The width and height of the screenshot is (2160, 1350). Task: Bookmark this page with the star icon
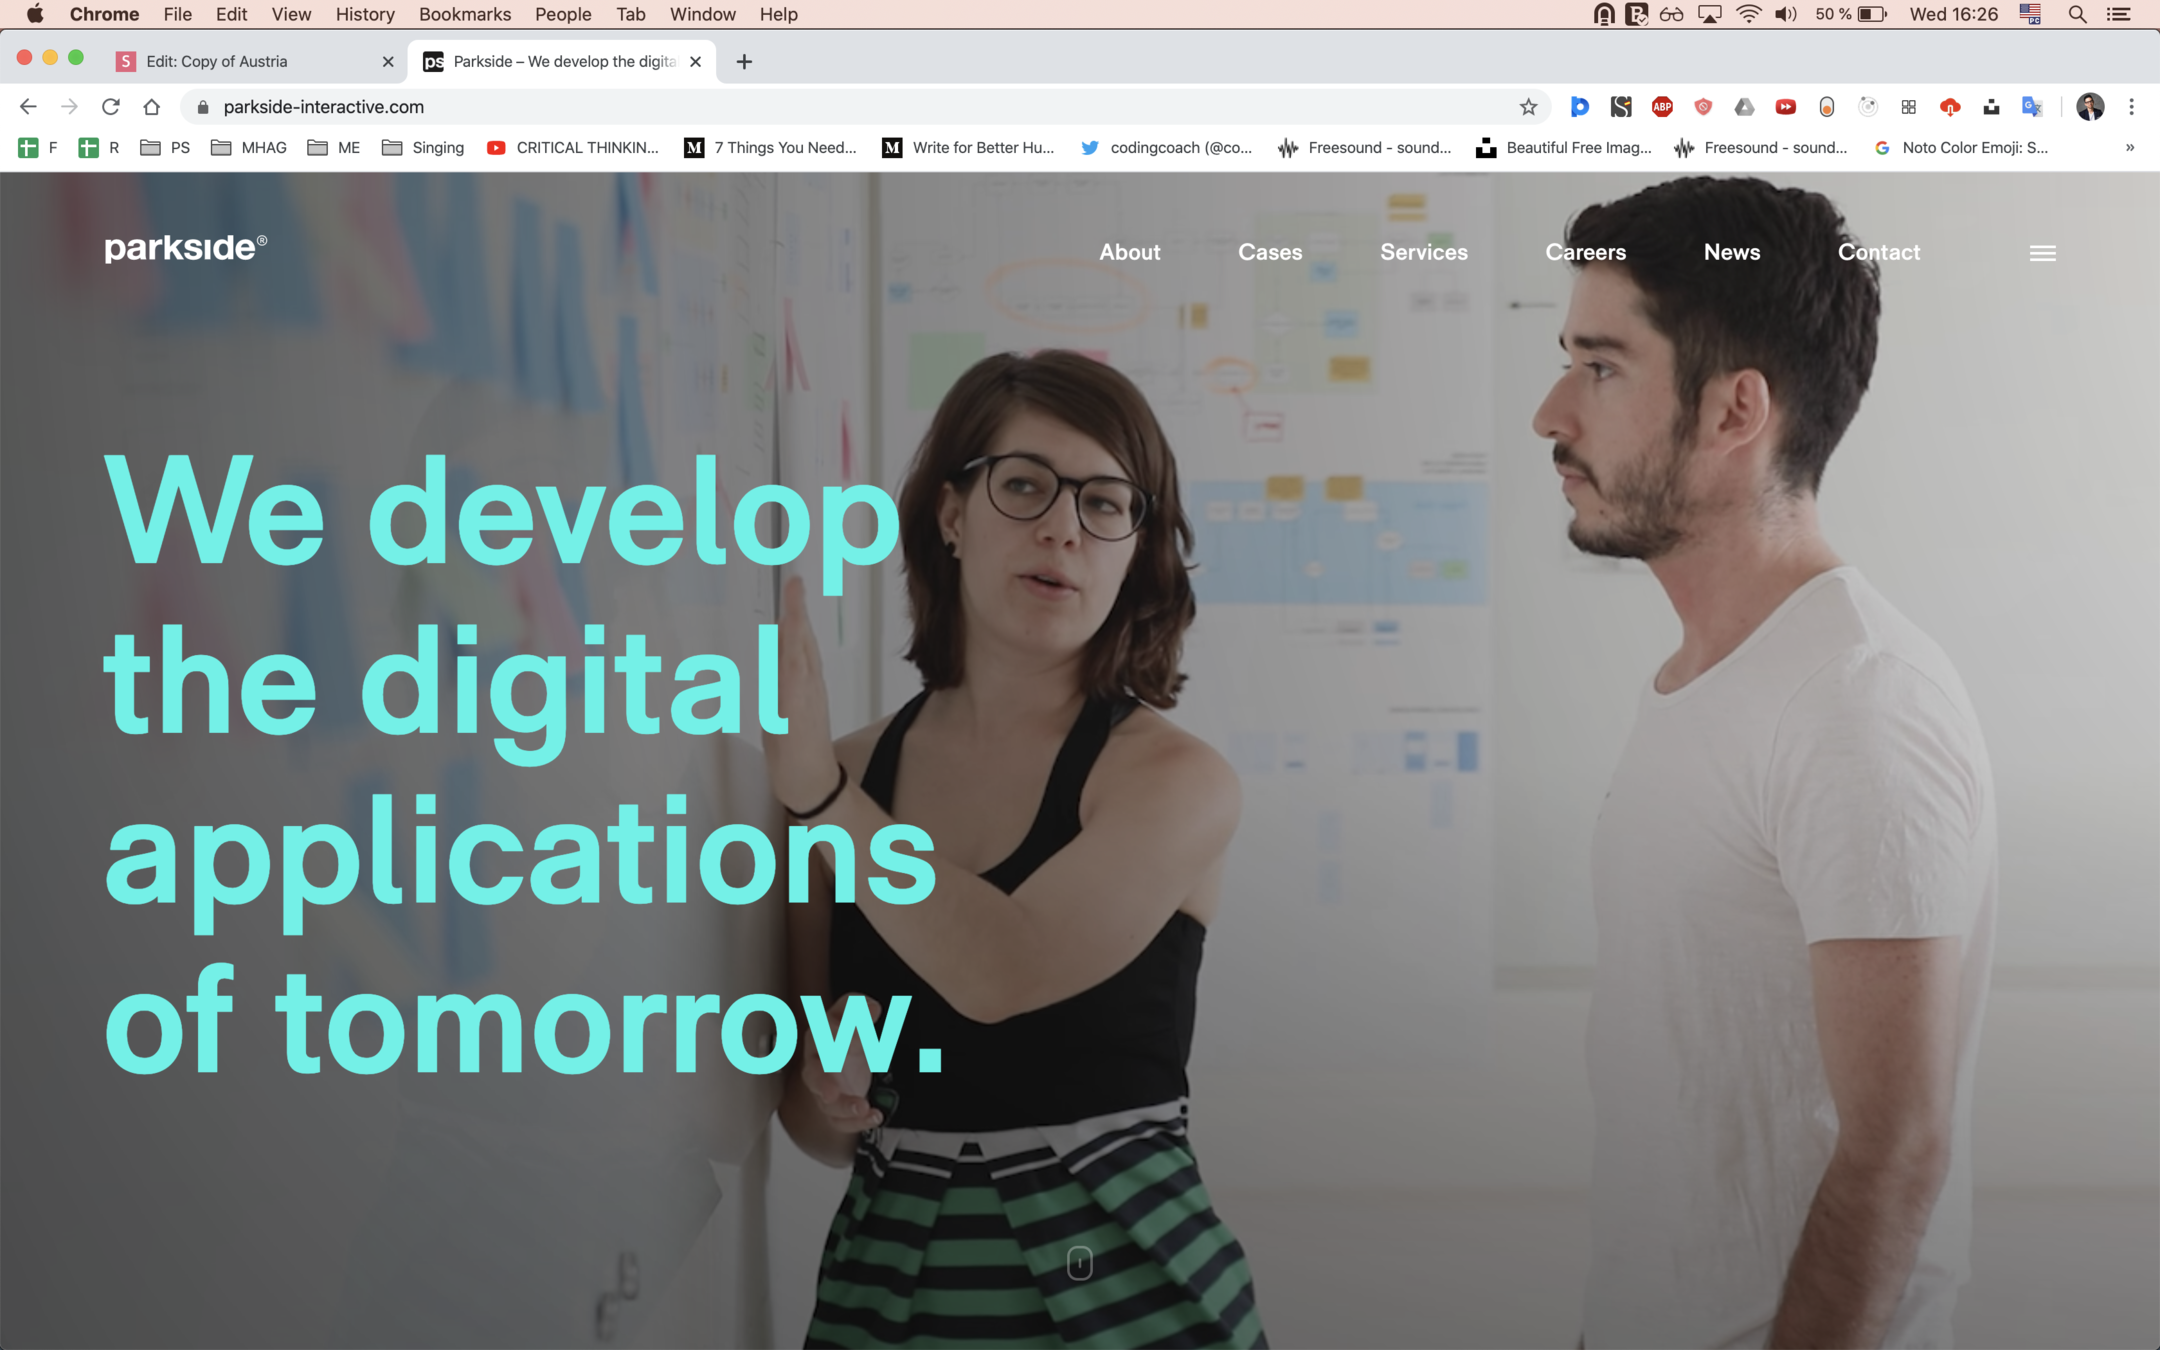click(1528, 107)
